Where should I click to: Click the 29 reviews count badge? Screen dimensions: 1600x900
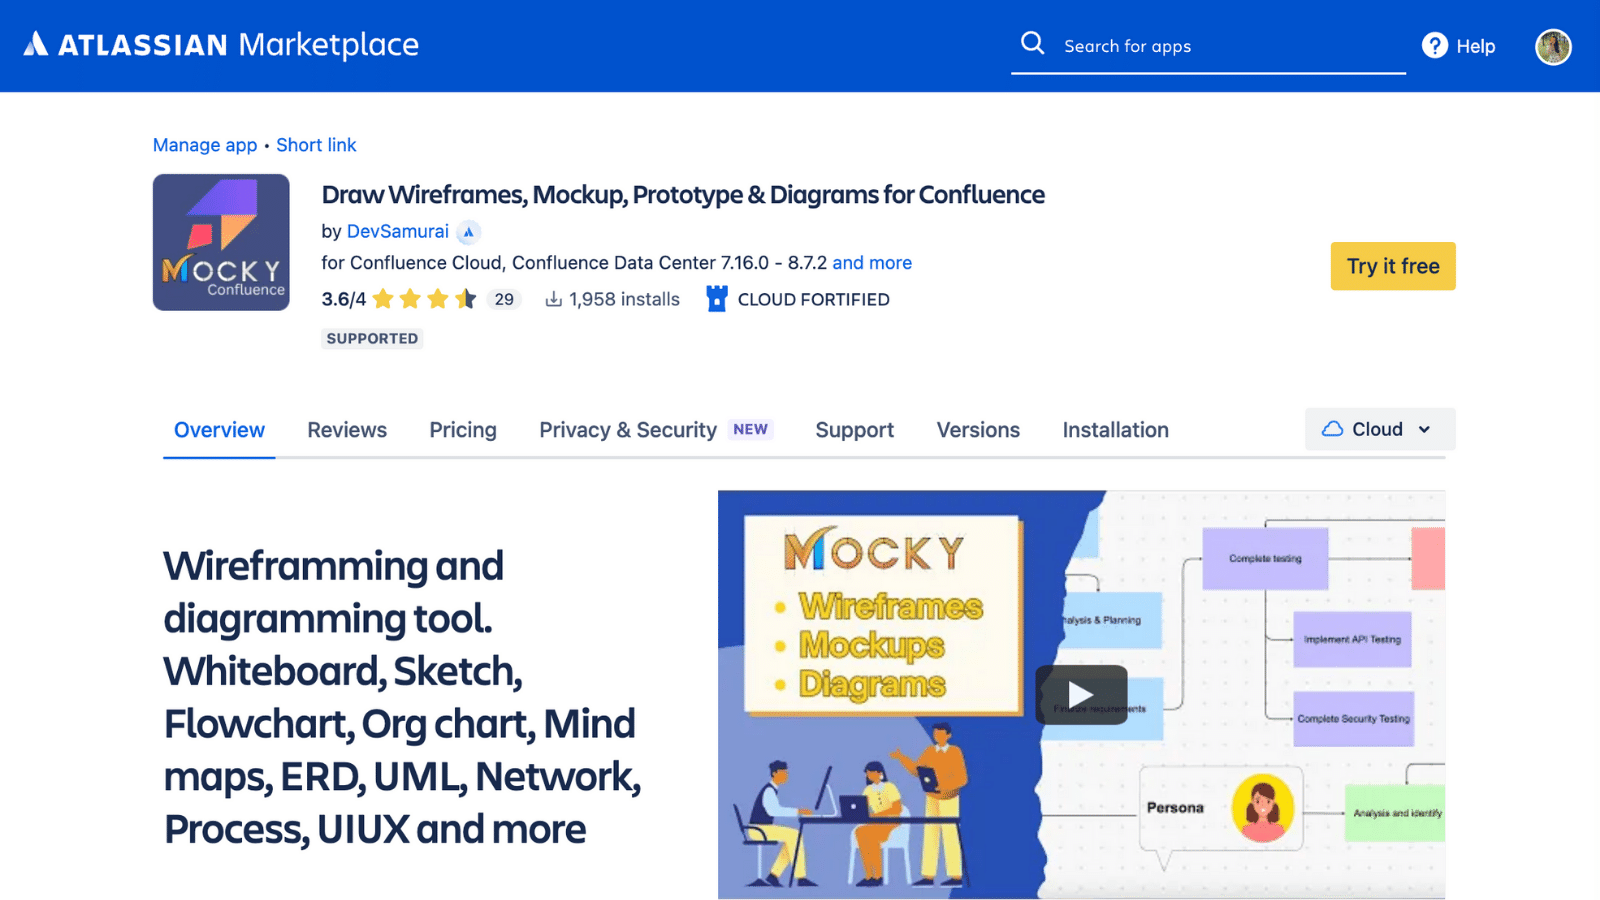coord(504,299)
